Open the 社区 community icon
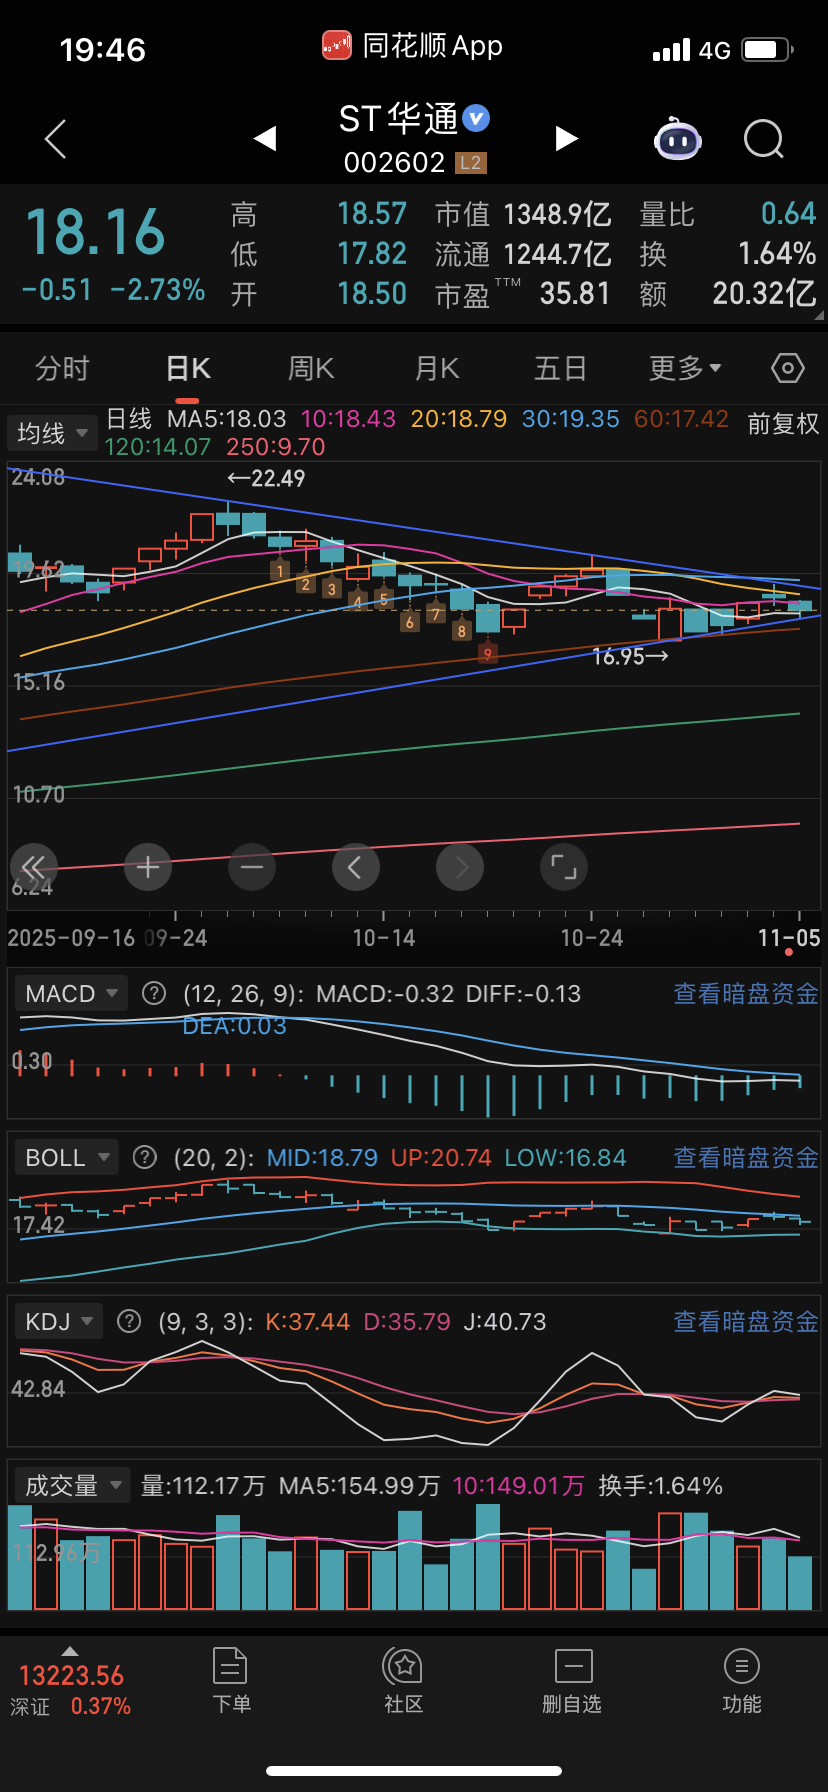Screen dimensions: 828x1792 coord(404,1666)
